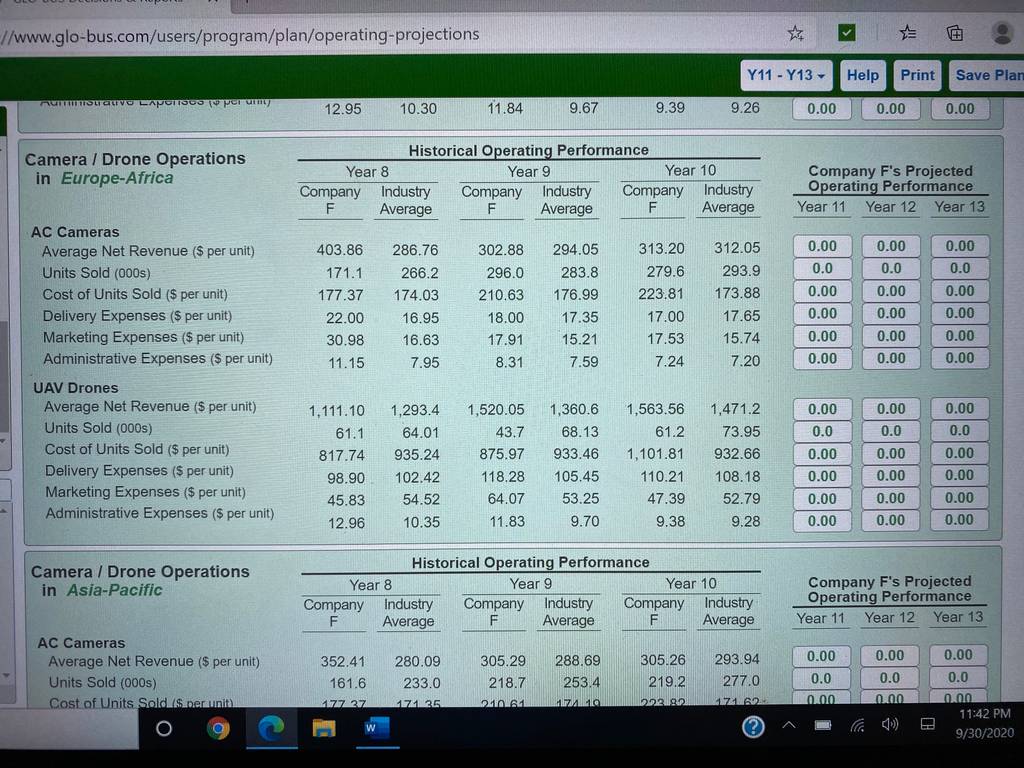Select Year 13 UAV Drones Units Sold field, Europe-Africa
The width and height of the screenshot is (1024, 768).
tap(959, 431)
